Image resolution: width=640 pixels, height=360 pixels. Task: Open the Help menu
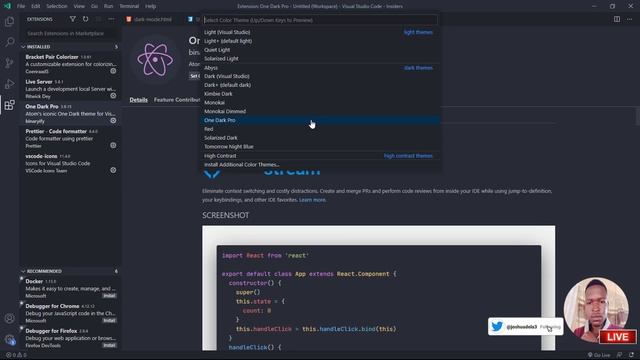pos(151,6)
